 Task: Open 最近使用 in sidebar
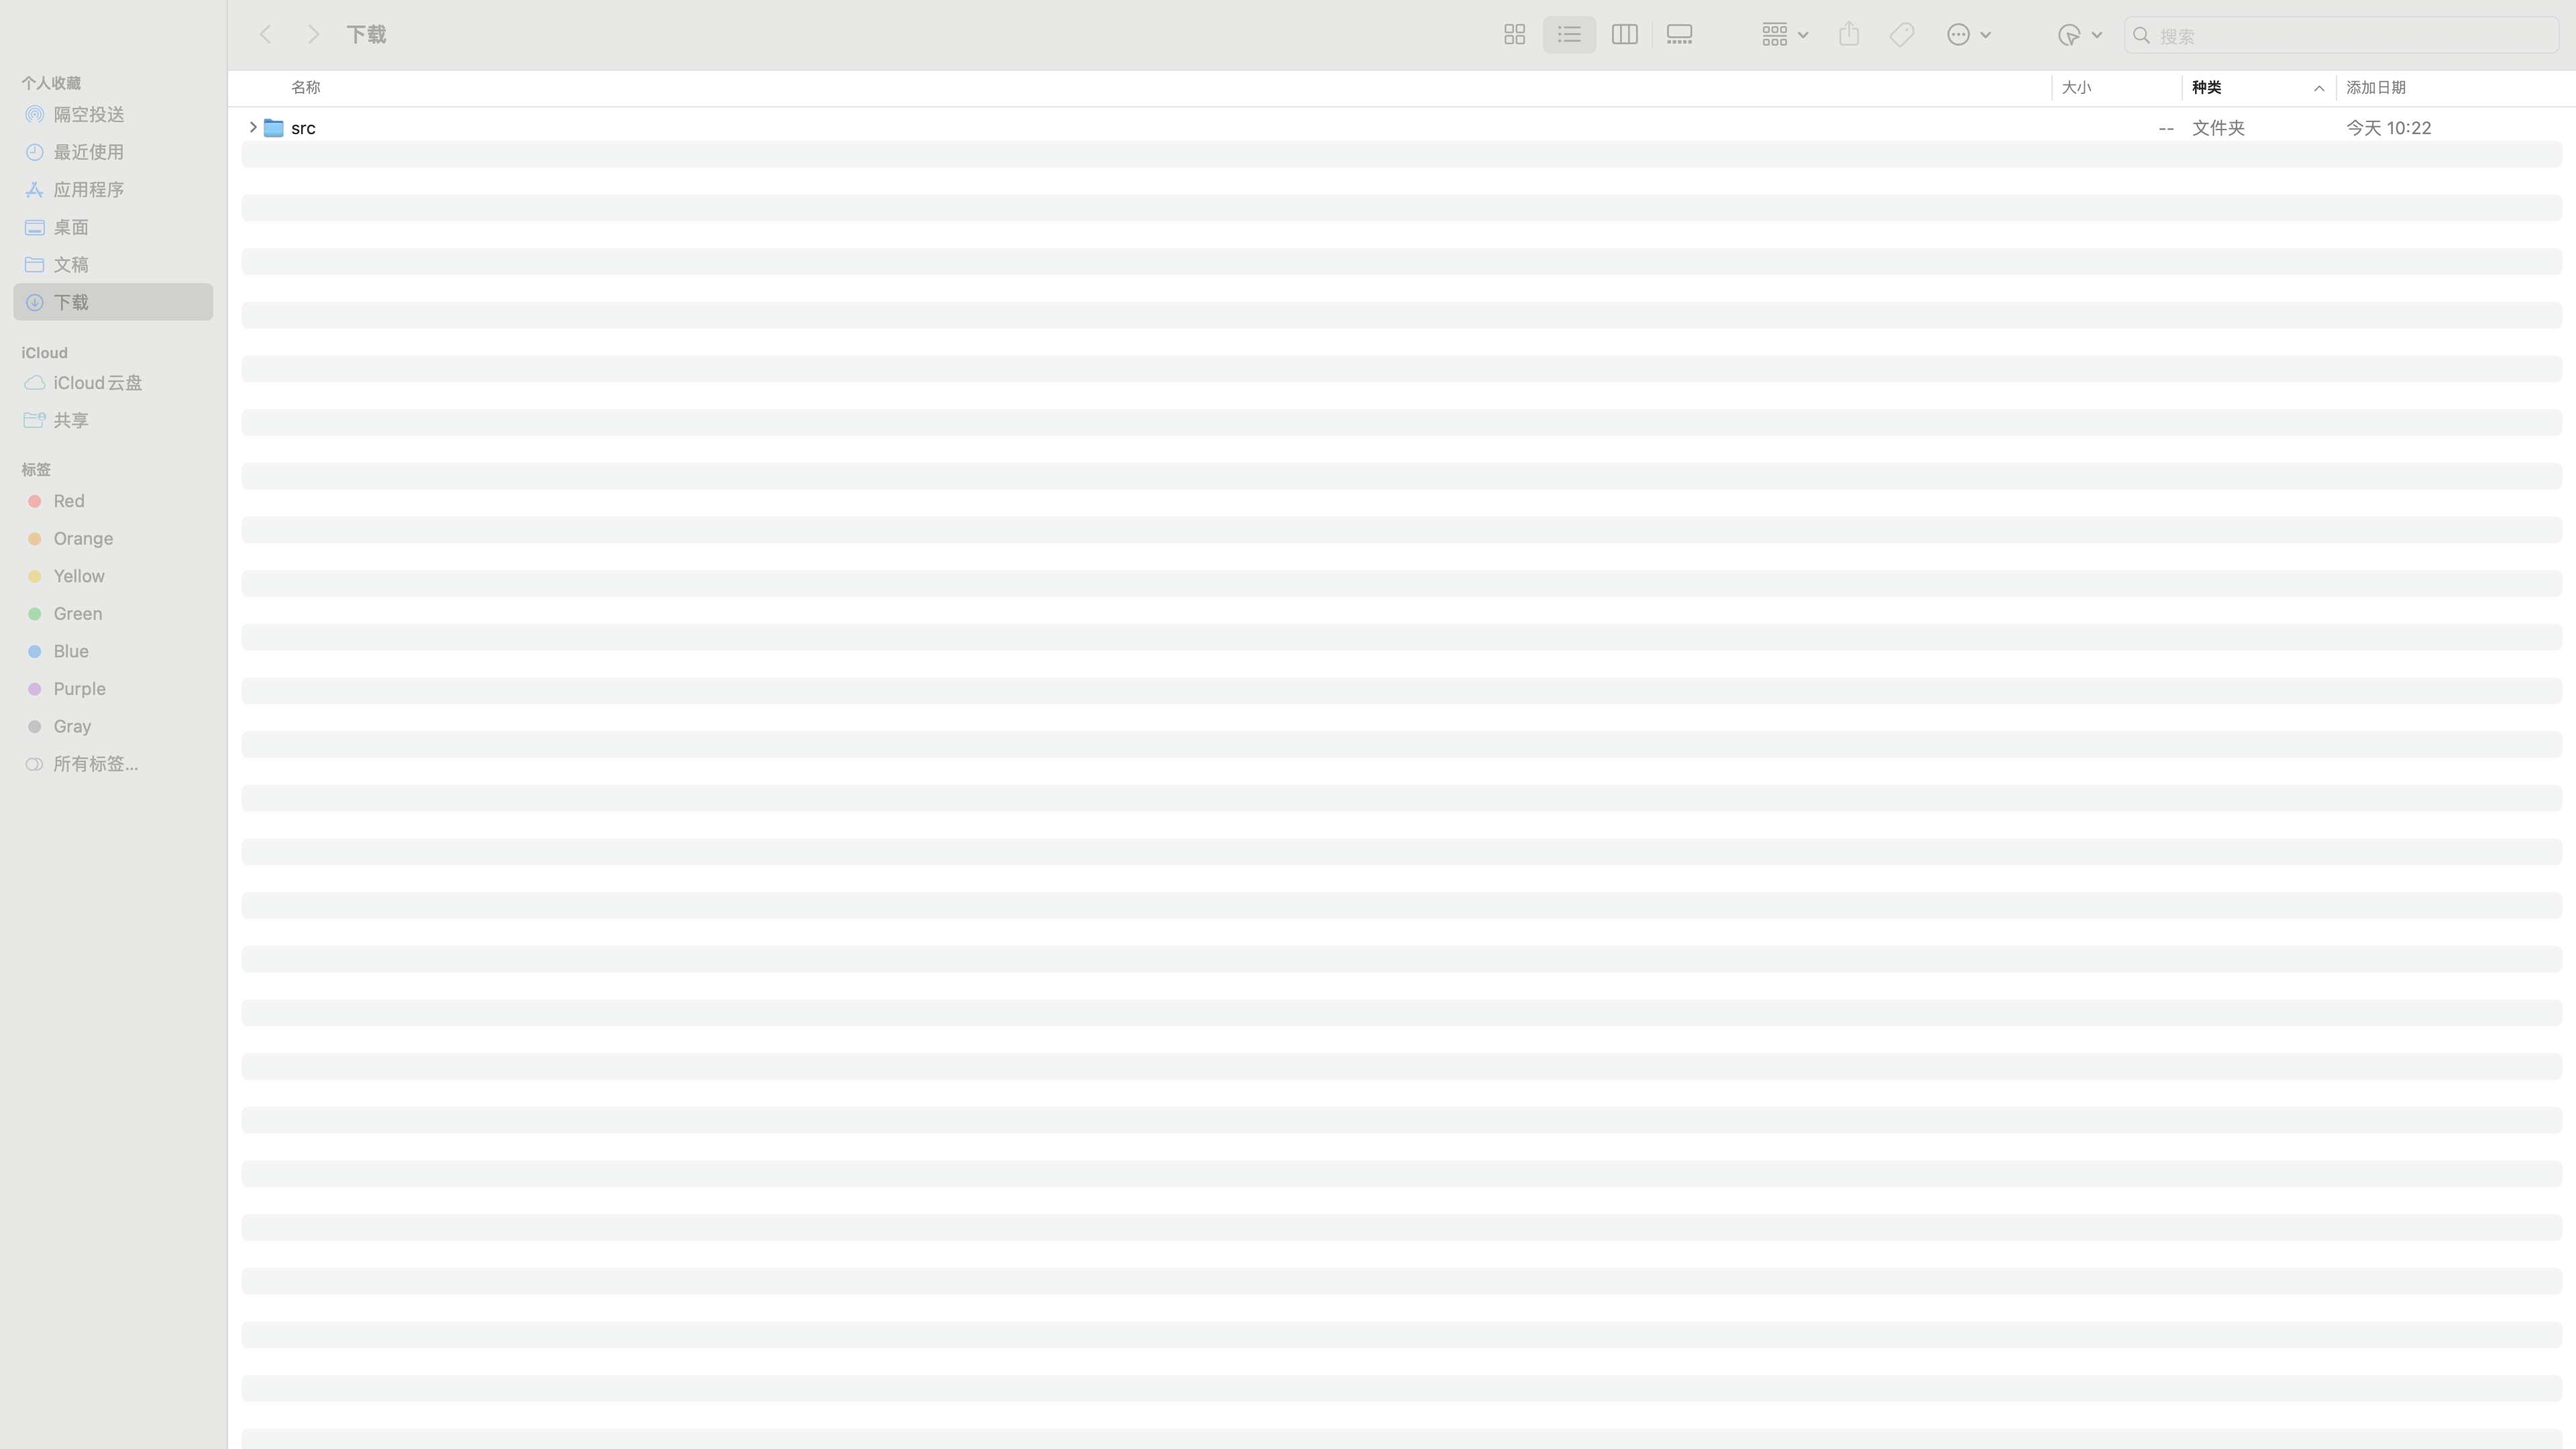click(x=113, y=152)
